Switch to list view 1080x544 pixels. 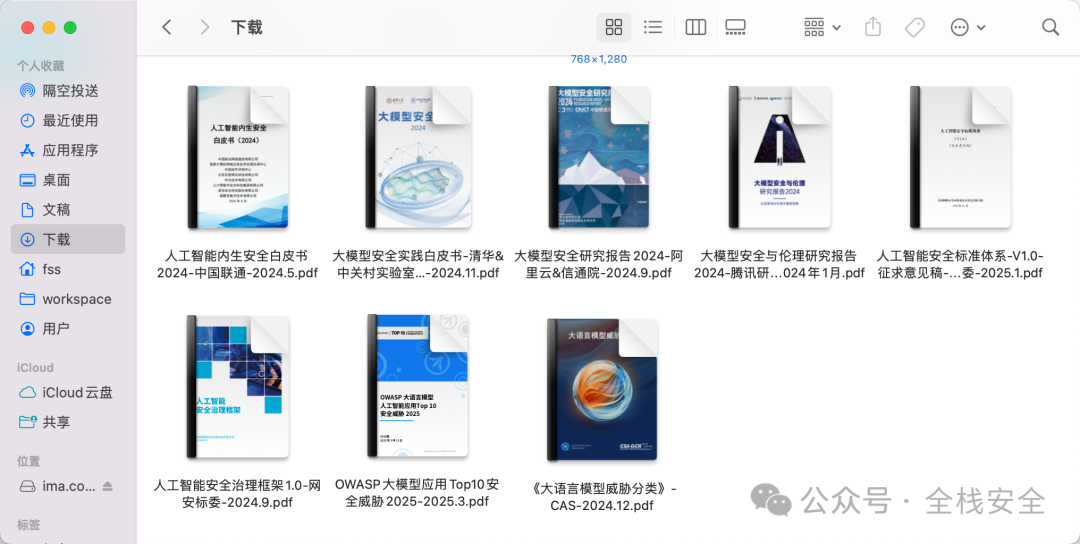click(652, 27)
